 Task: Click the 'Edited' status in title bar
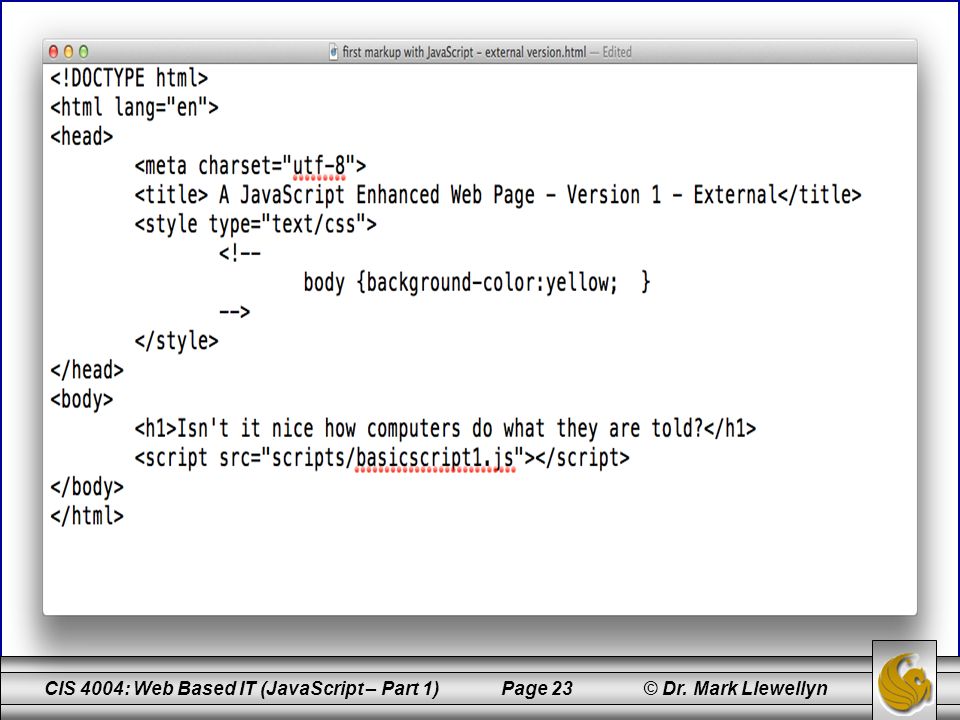[x=617, y=52]
